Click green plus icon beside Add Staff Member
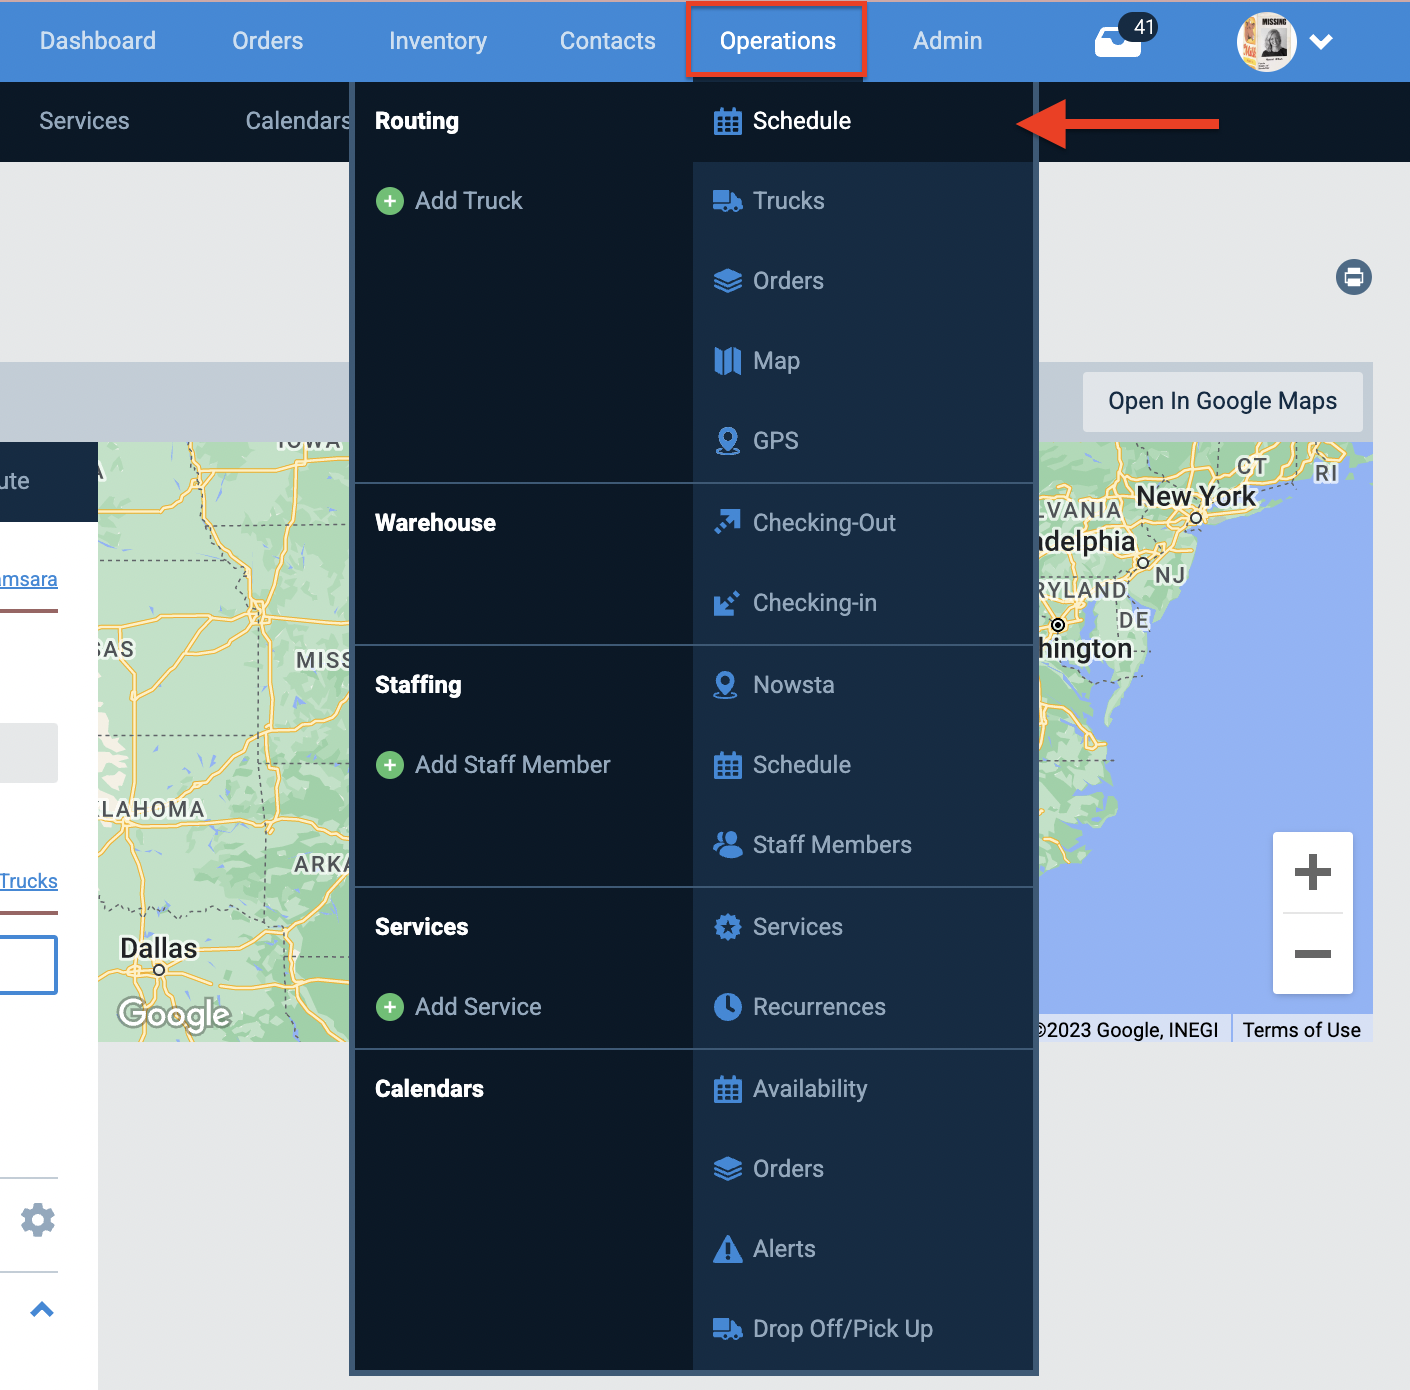The width and height of the screenshot is (1410, 1390). point(390,765)
